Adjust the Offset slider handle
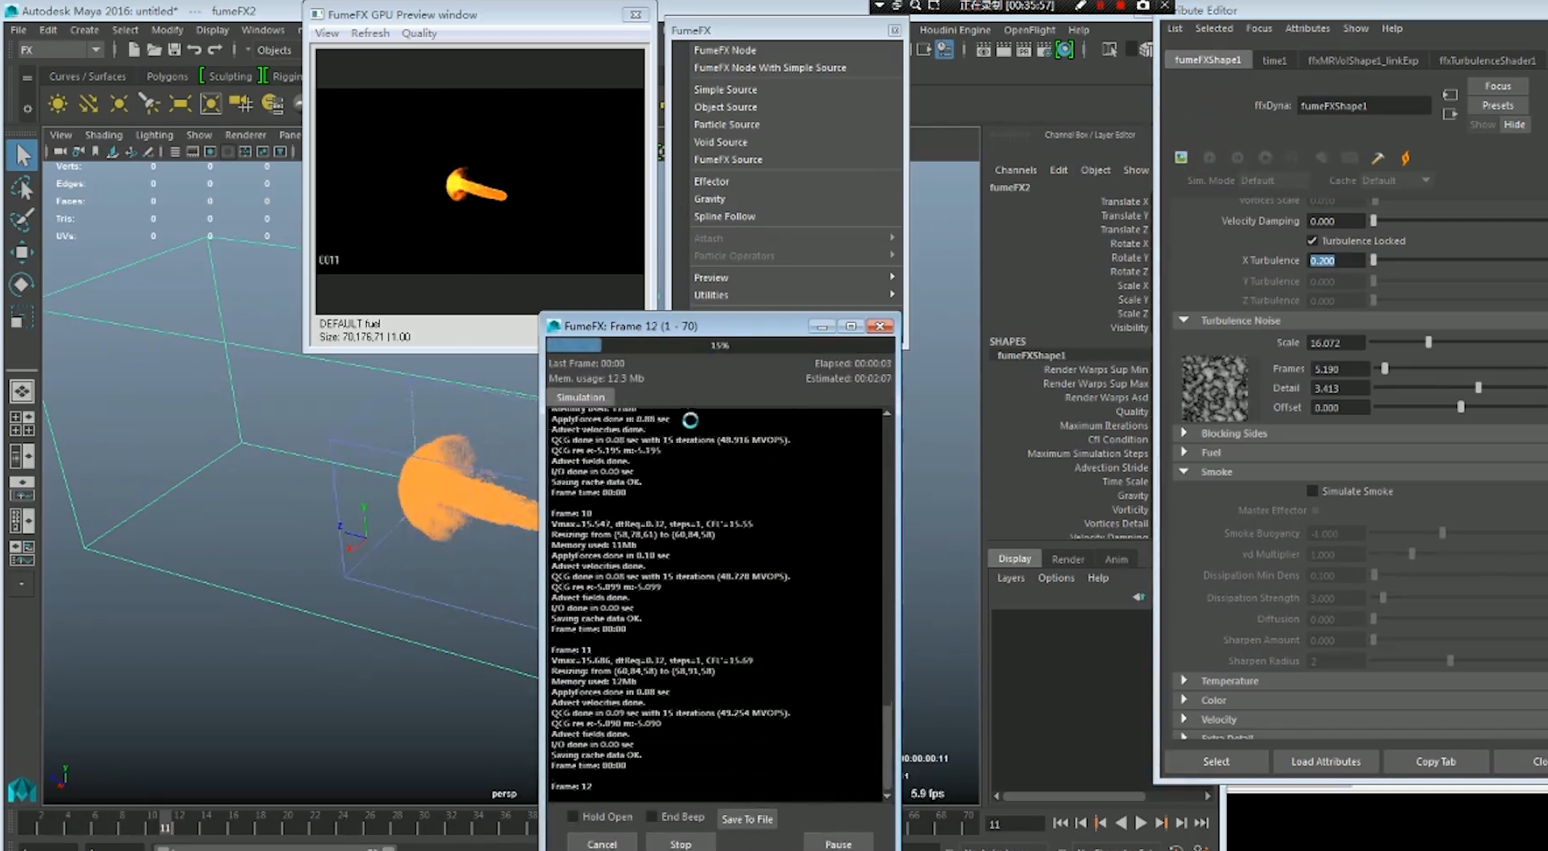1548x851 pixels. (x=1461, y=407)
